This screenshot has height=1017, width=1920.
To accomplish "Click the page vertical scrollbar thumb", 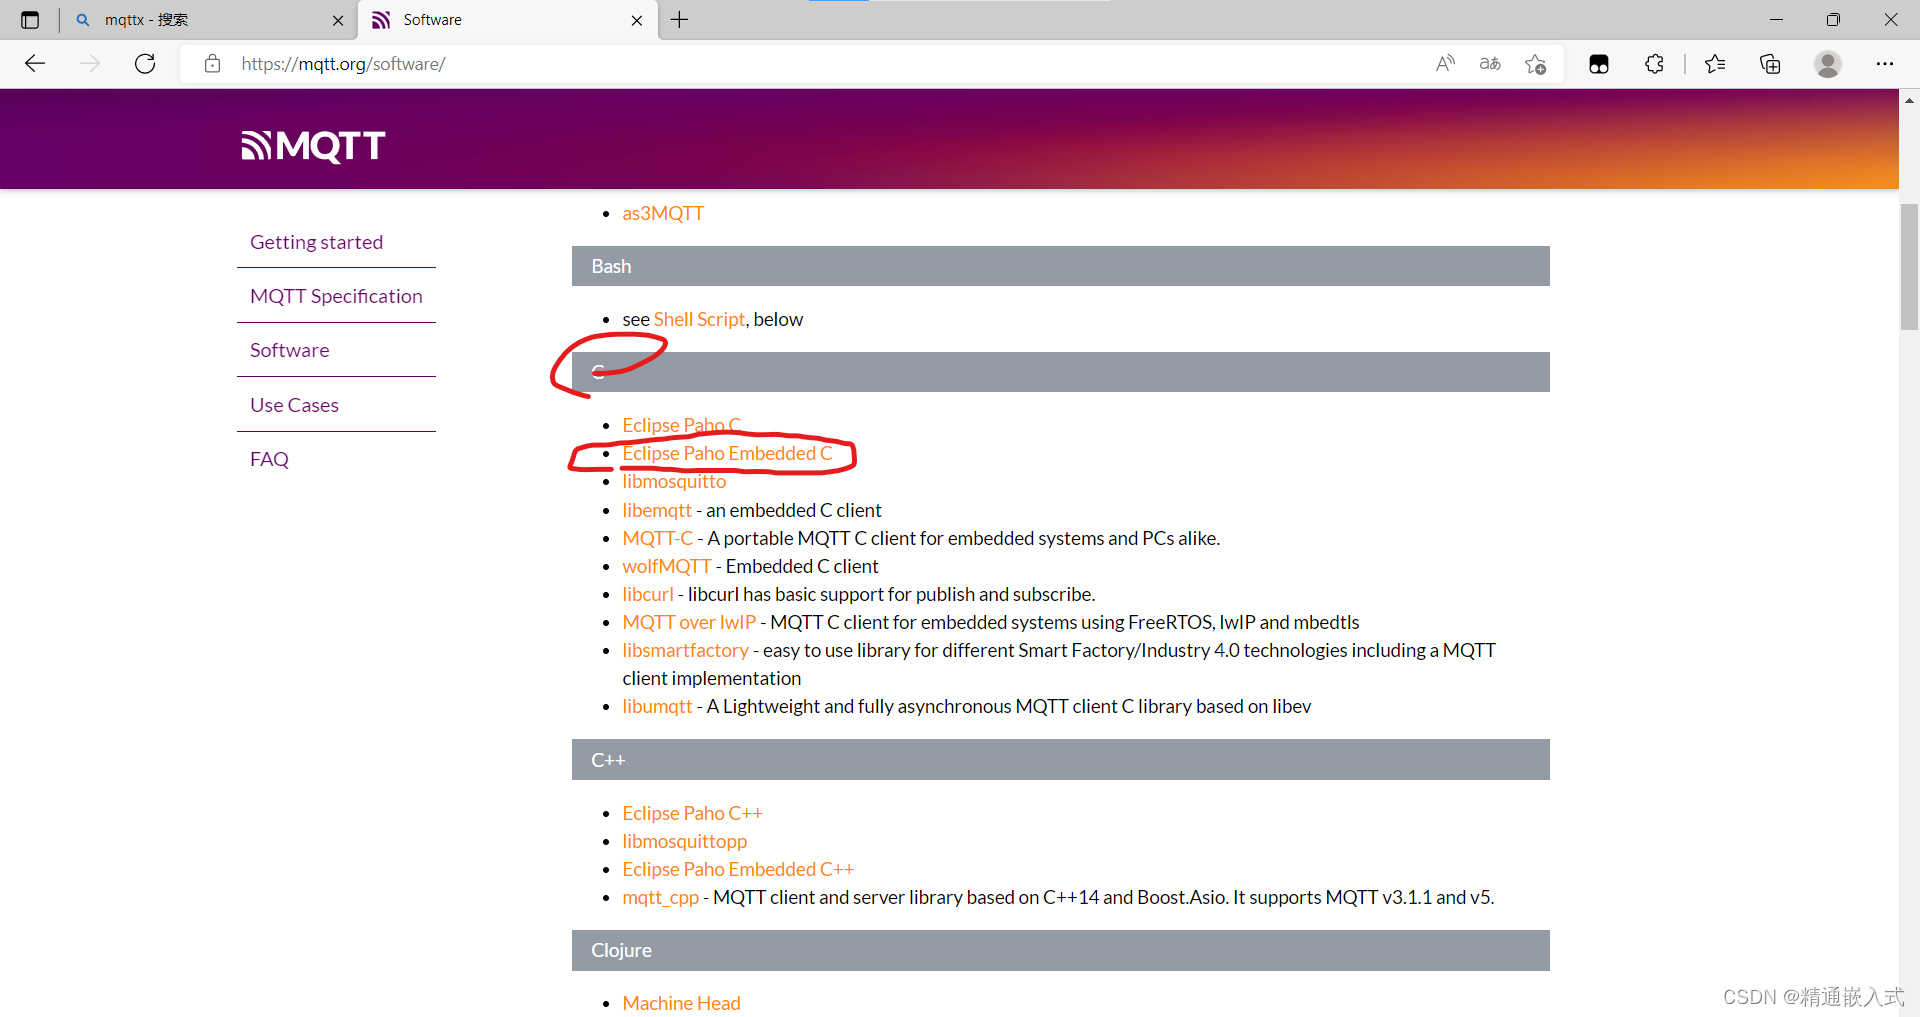I will [1909, 266].
